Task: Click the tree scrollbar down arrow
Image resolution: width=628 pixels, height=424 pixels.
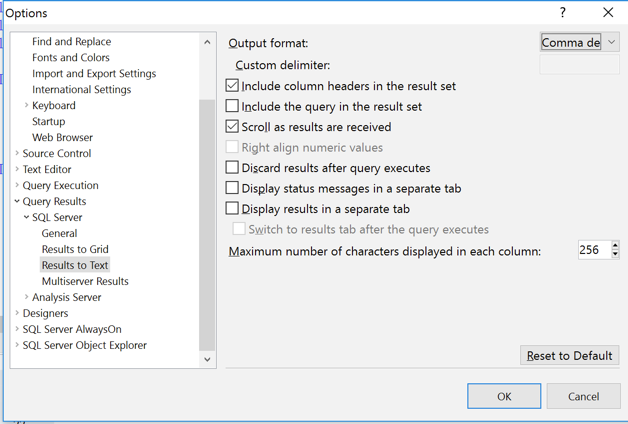Action: (207, 359)
